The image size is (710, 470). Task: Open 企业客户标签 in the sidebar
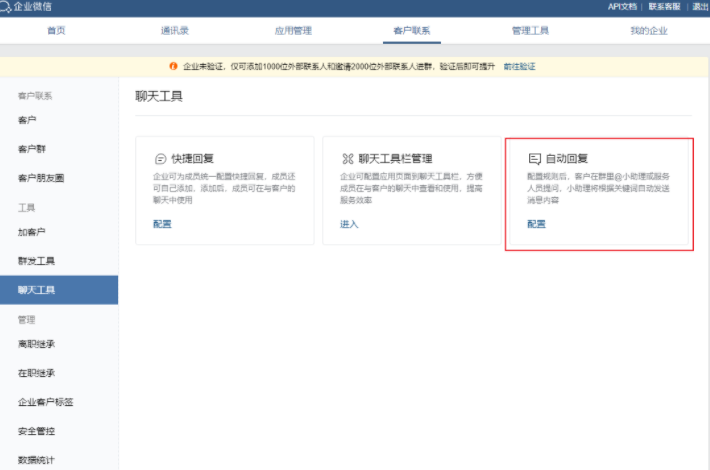[45, 402]
